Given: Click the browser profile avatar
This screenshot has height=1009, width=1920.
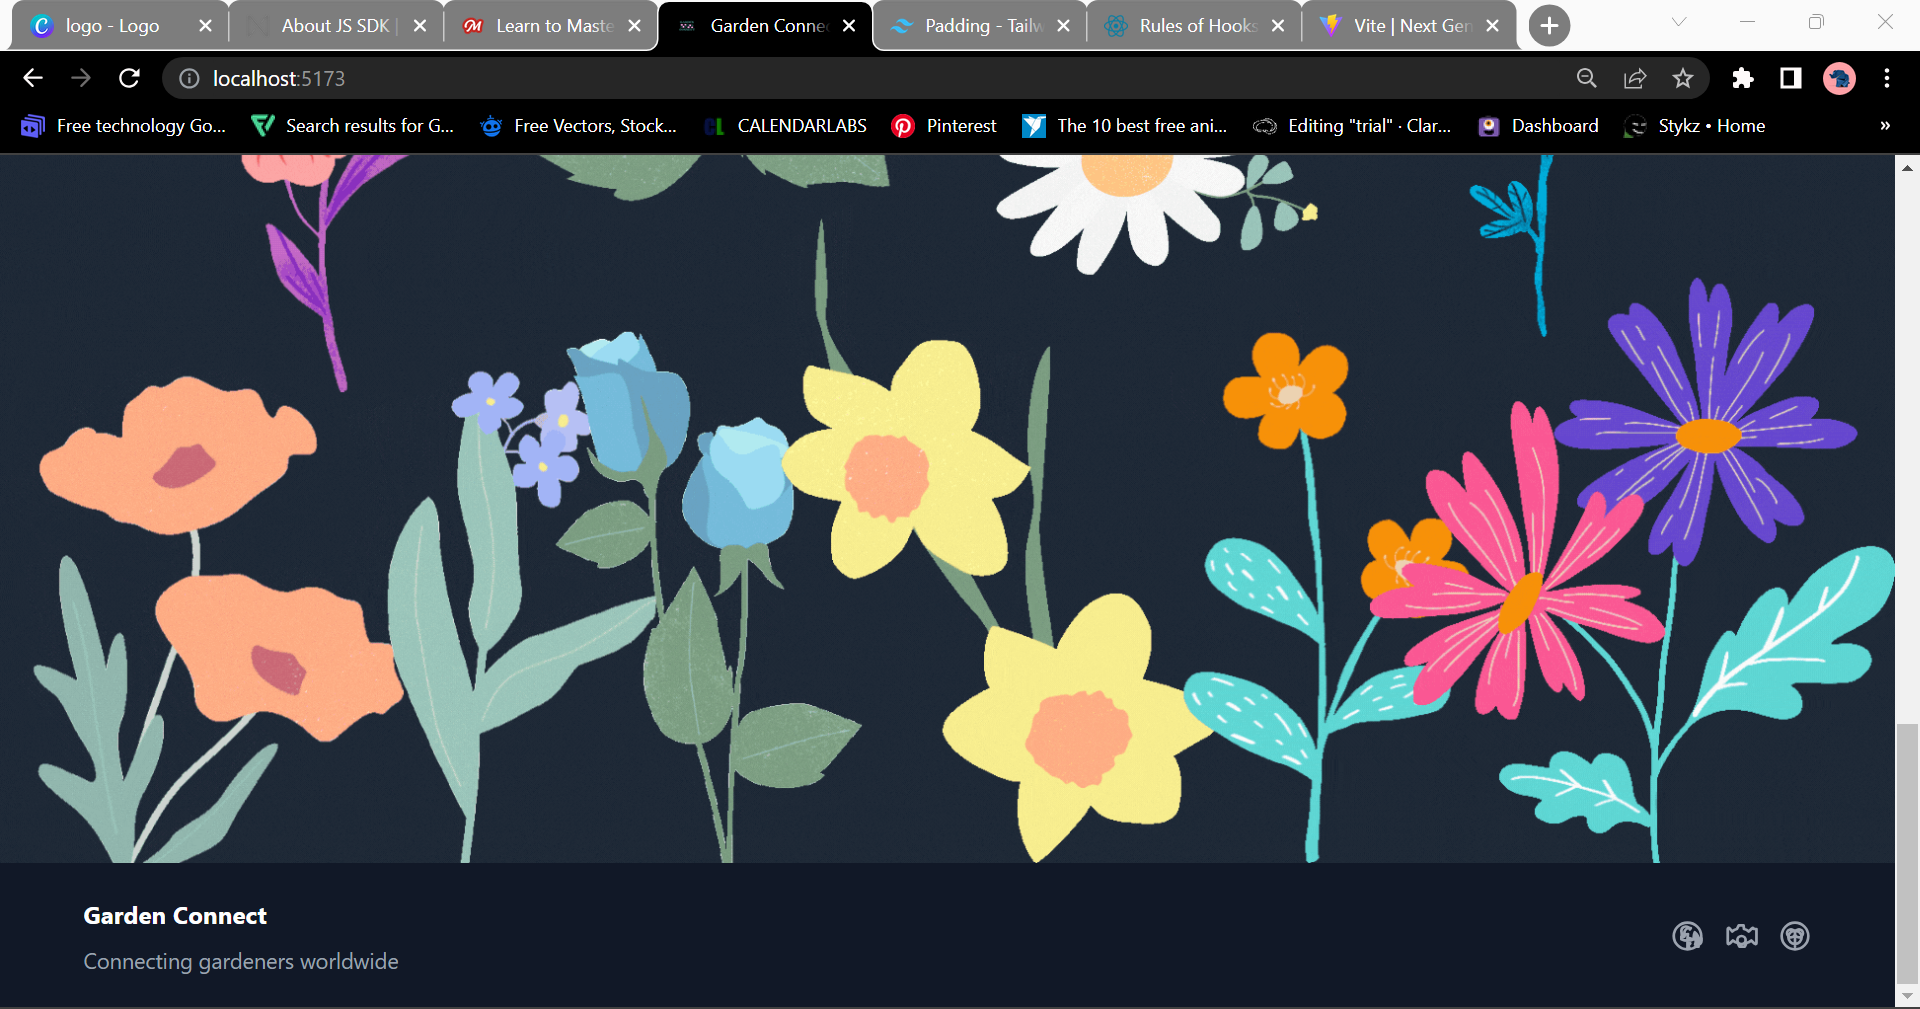Looking at the screenshot, I should (1840, 78).
